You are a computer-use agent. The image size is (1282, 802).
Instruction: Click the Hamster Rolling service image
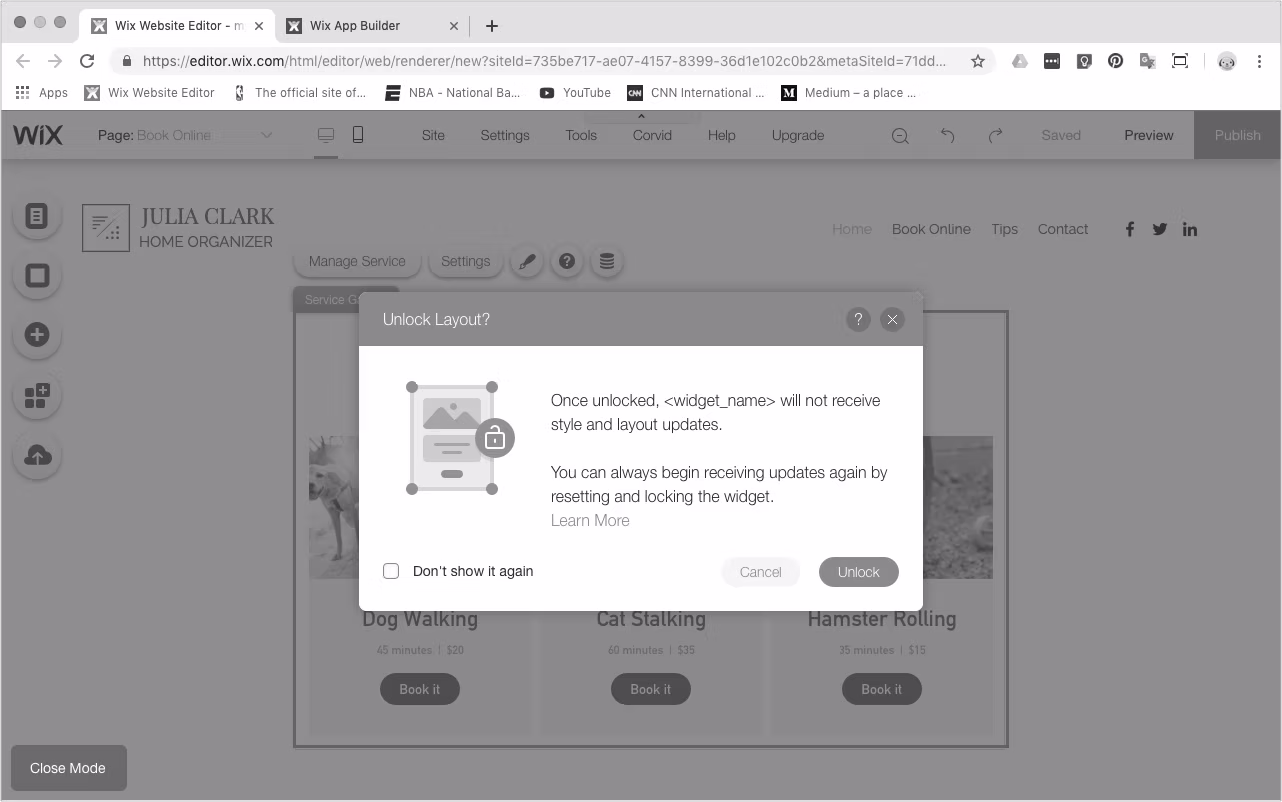(958, 507)
